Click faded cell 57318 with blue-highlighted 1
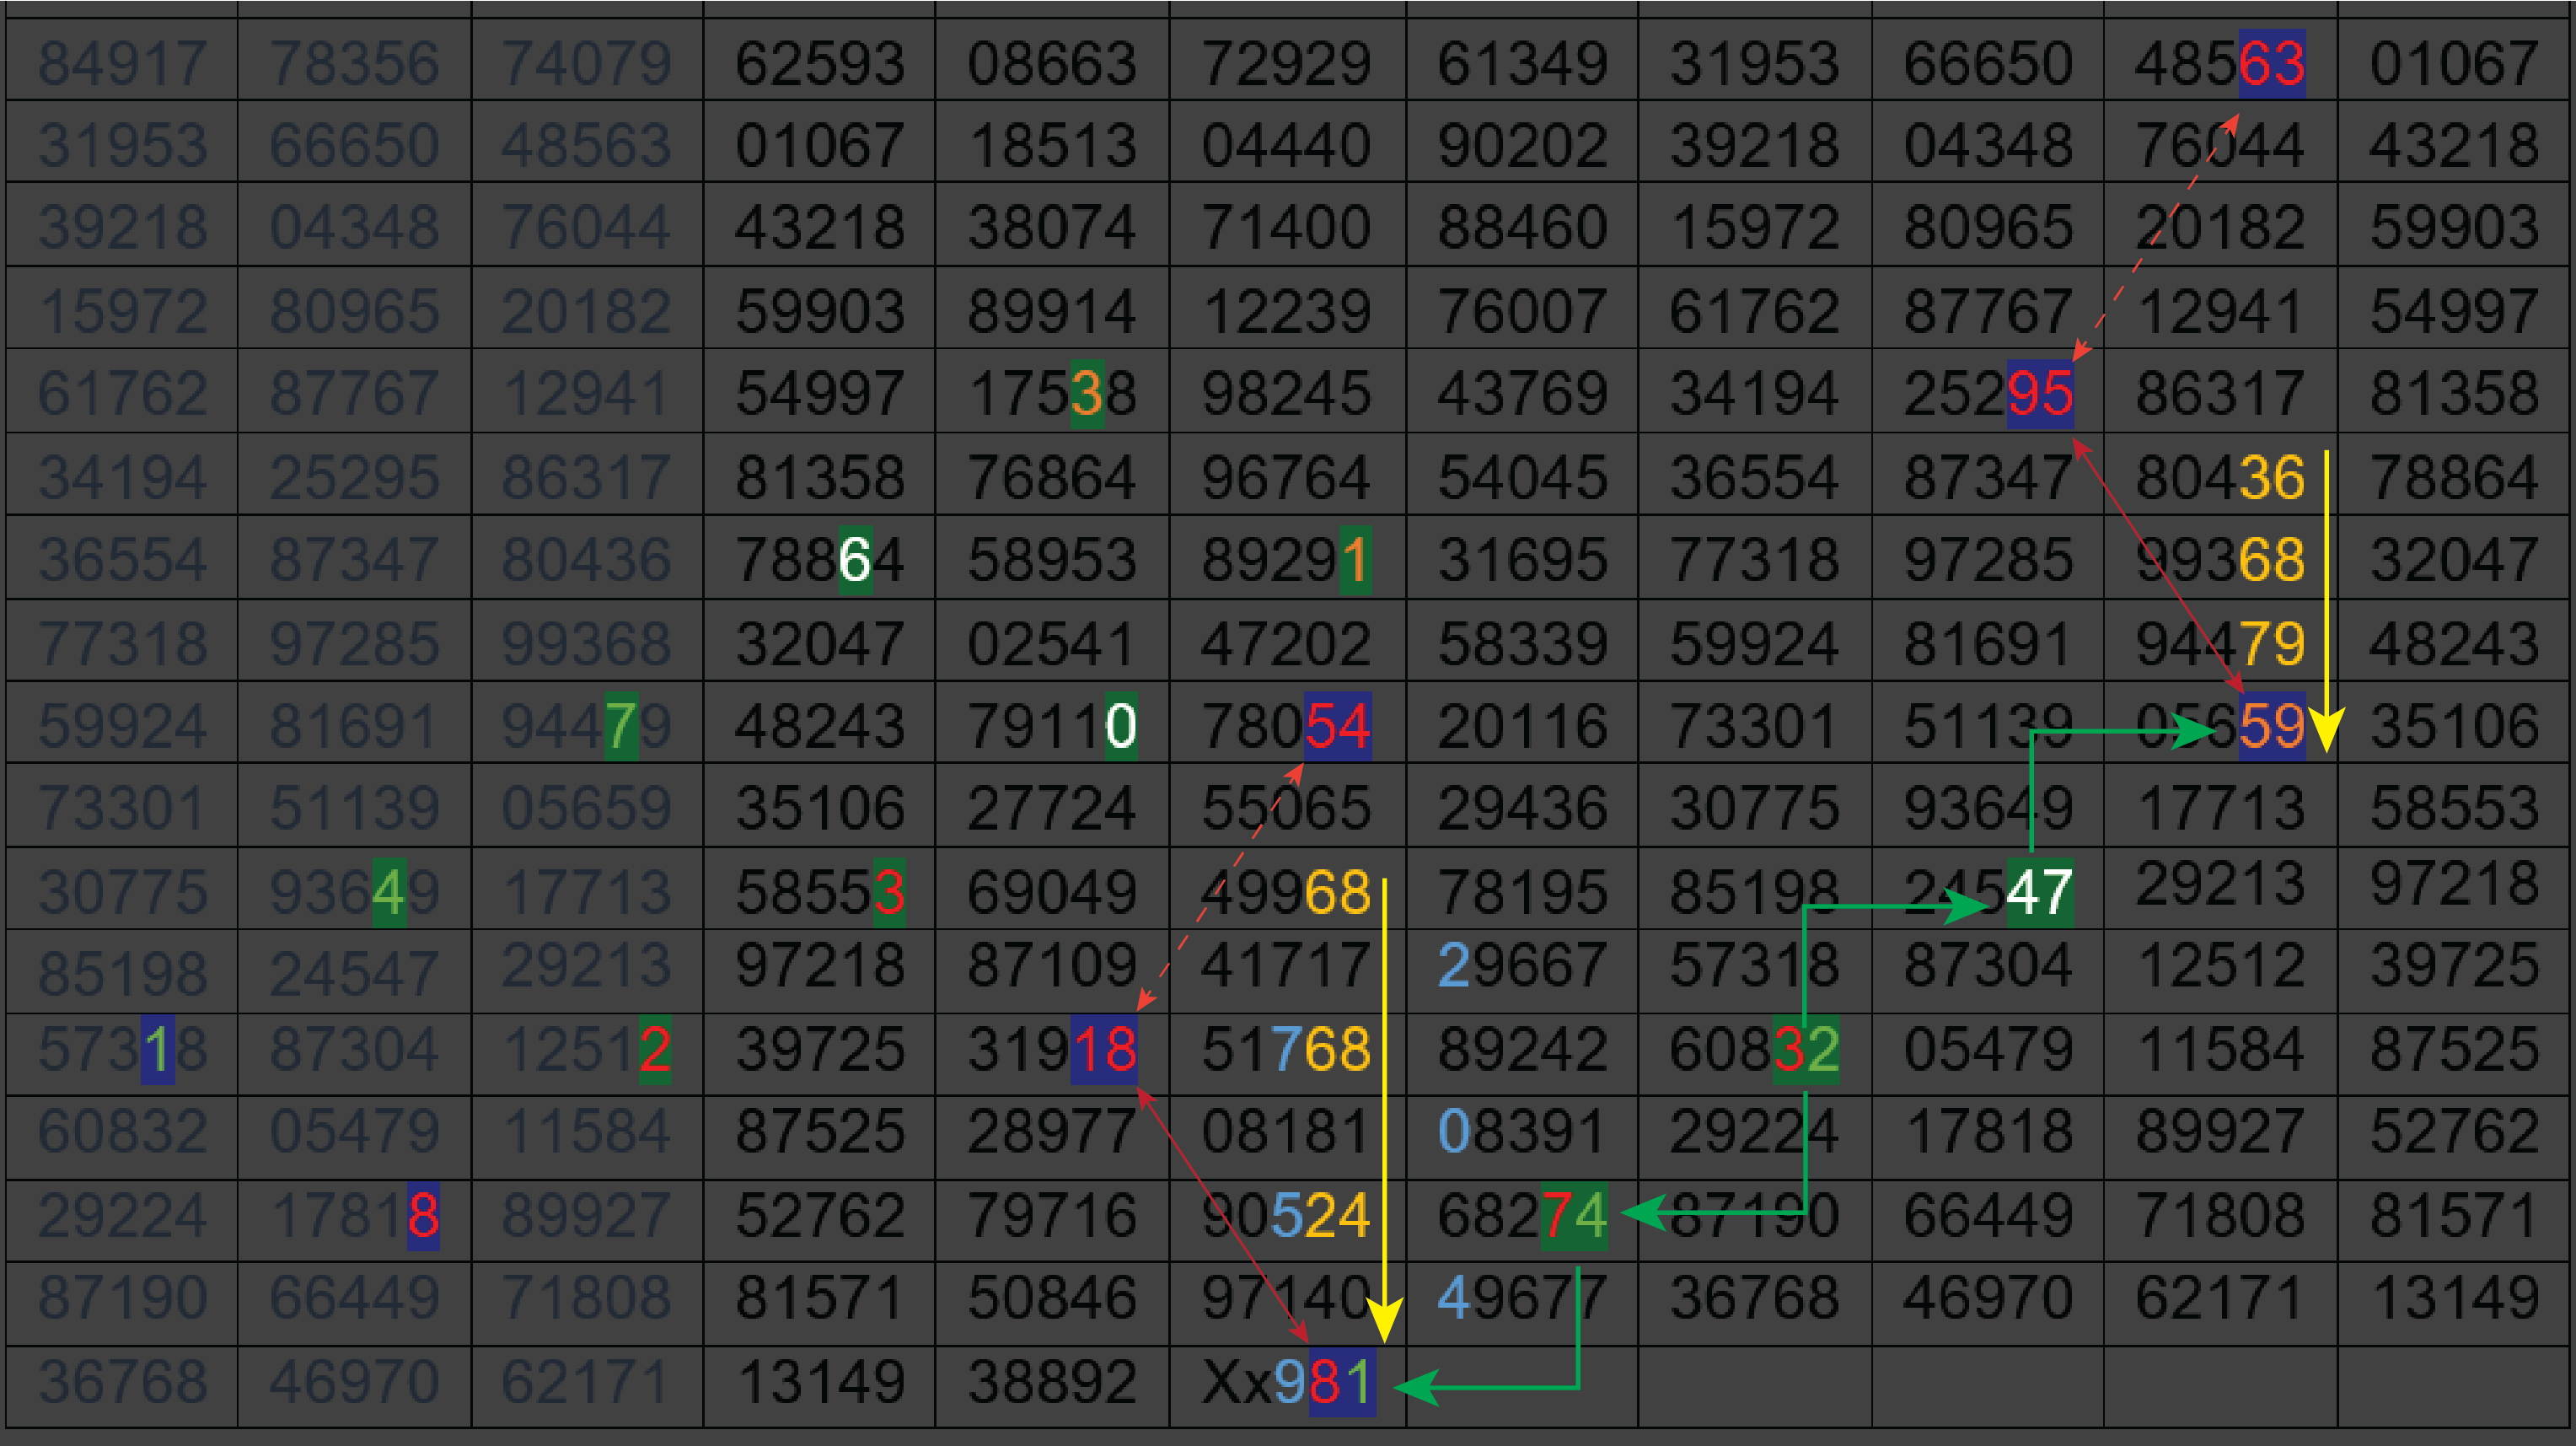Image resolution: width=2576 pixels, height=1446 pixels. [x=122, y=1049]
